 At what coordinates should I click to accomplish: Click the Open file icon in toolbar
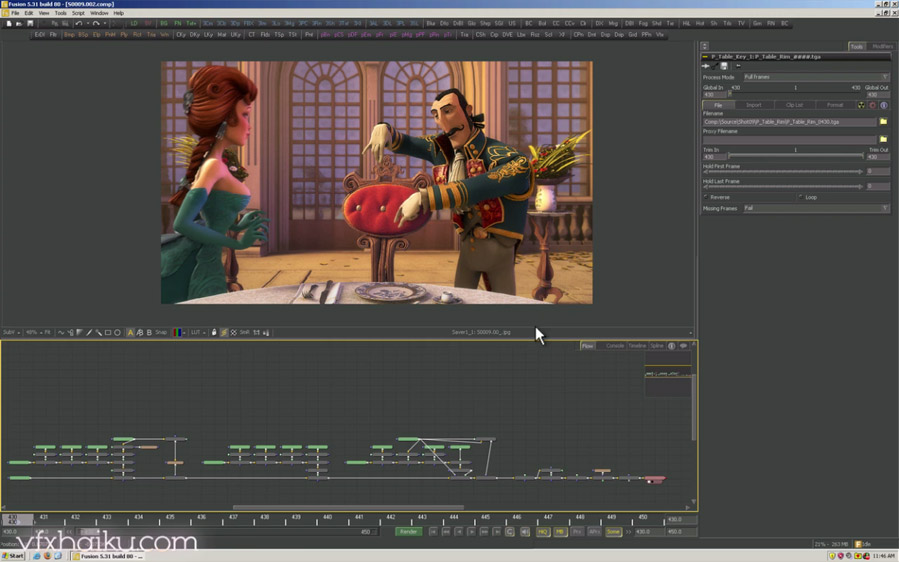coord(19,24)
